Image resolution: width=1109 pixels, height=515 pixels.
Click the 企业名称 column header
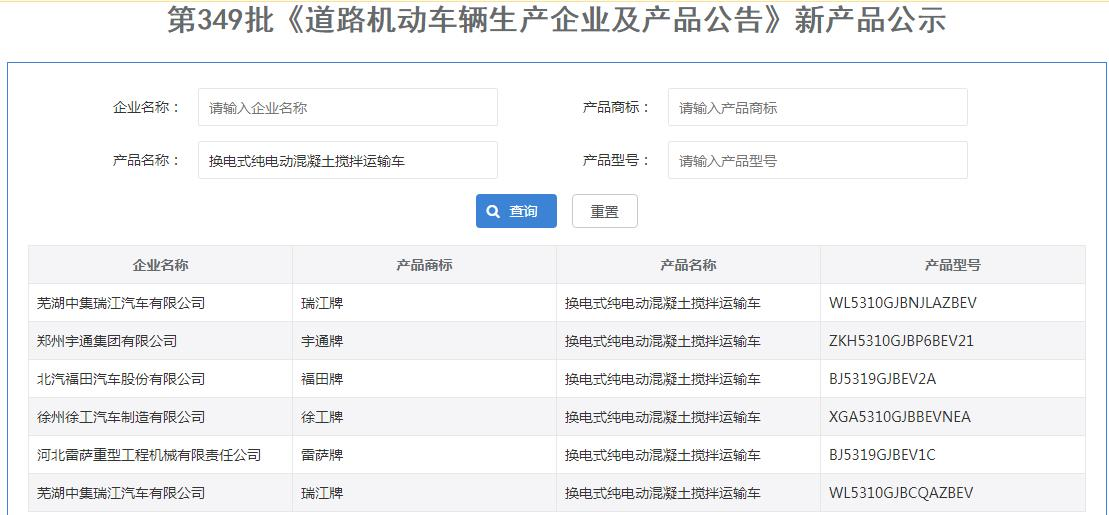(161, 265)
